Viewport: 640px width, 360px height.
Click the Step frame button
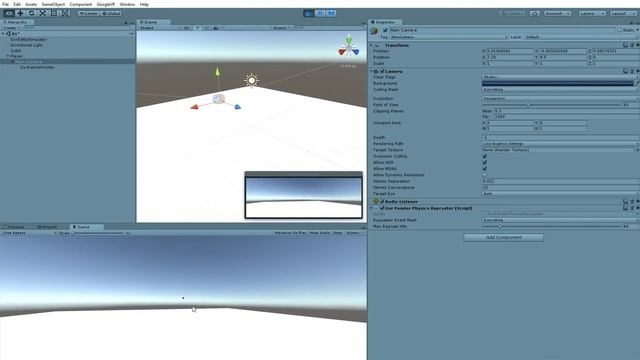tap(331, 13)
